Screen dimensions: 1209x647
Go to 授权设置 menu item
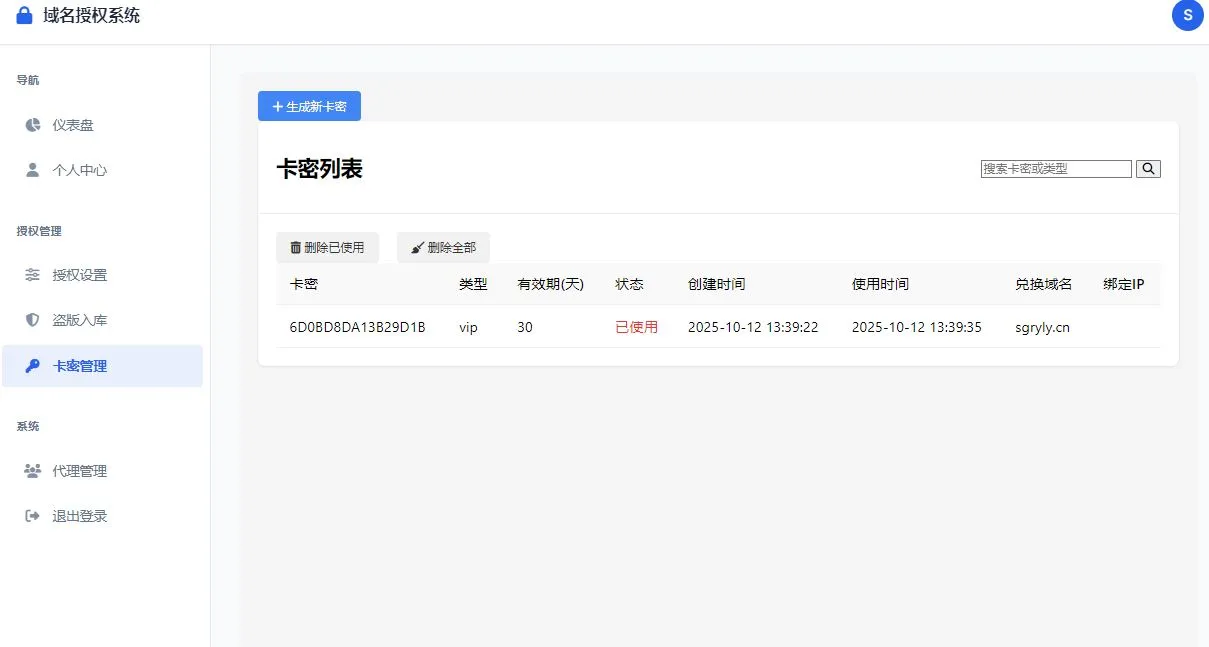(79, 275)
